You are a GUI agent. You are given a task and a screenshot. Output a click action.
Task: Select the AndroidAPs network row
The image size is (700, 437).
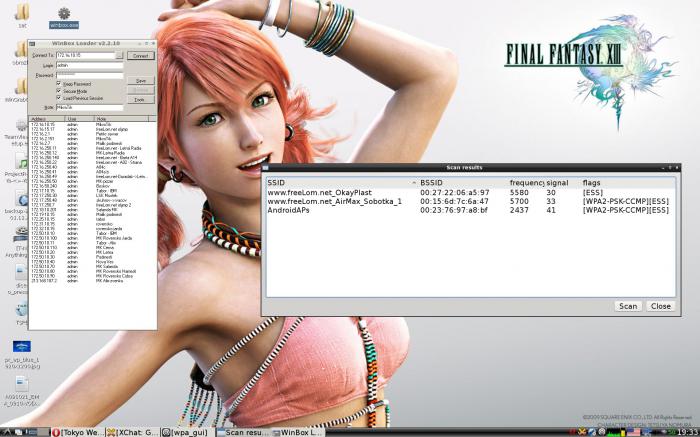pos(471,210)
